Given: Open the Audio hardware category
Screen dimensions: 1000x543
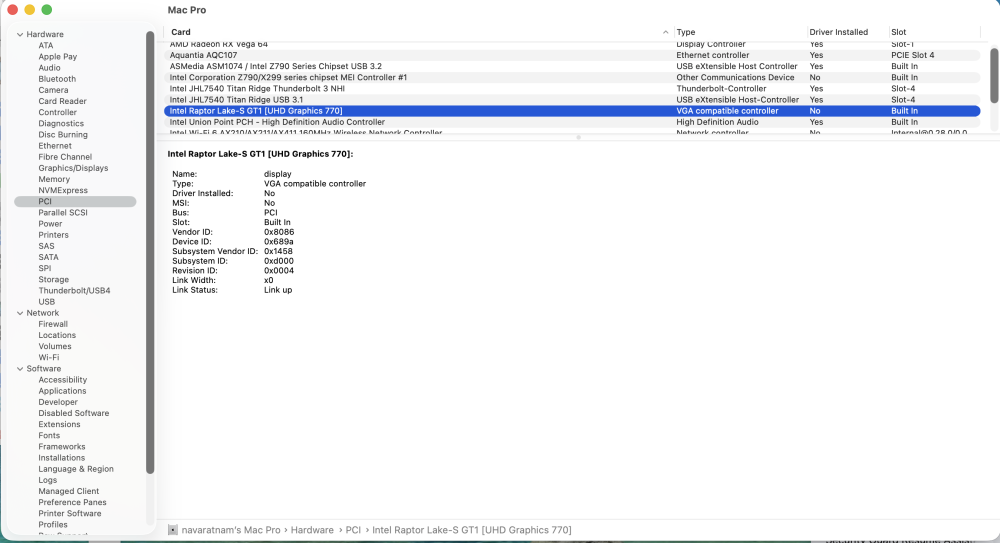Looking at the screenshot, I should coord(49,68).
